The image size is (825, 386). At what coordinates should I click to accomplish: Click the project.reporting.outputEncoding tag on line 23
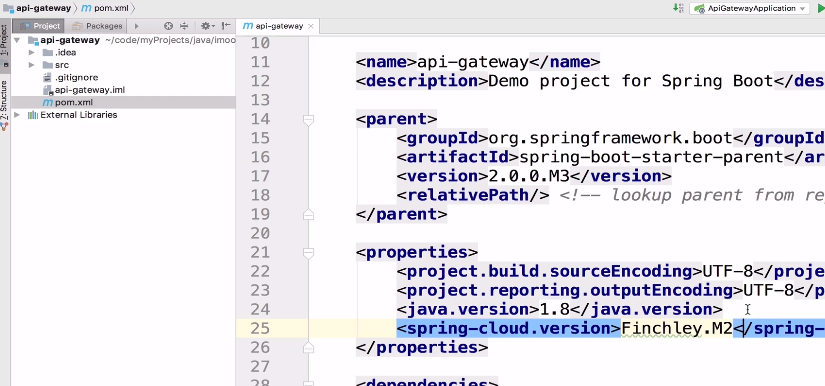(x=570, y=290)
